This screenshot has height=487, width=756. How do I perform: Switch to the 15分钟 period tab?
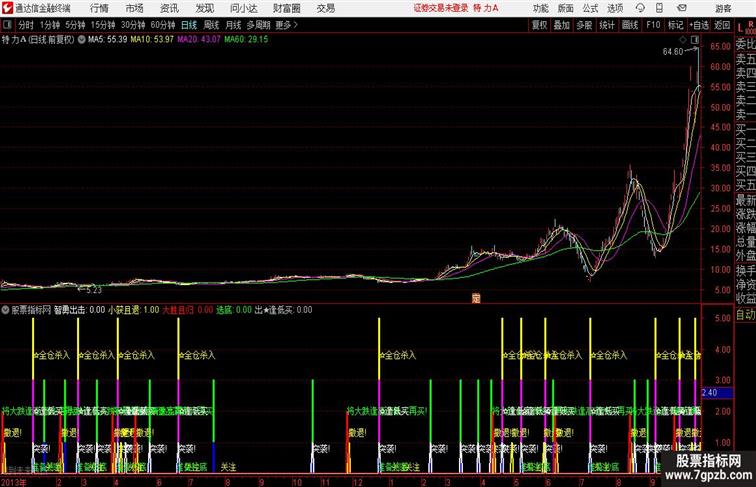(x=103, y=25)
